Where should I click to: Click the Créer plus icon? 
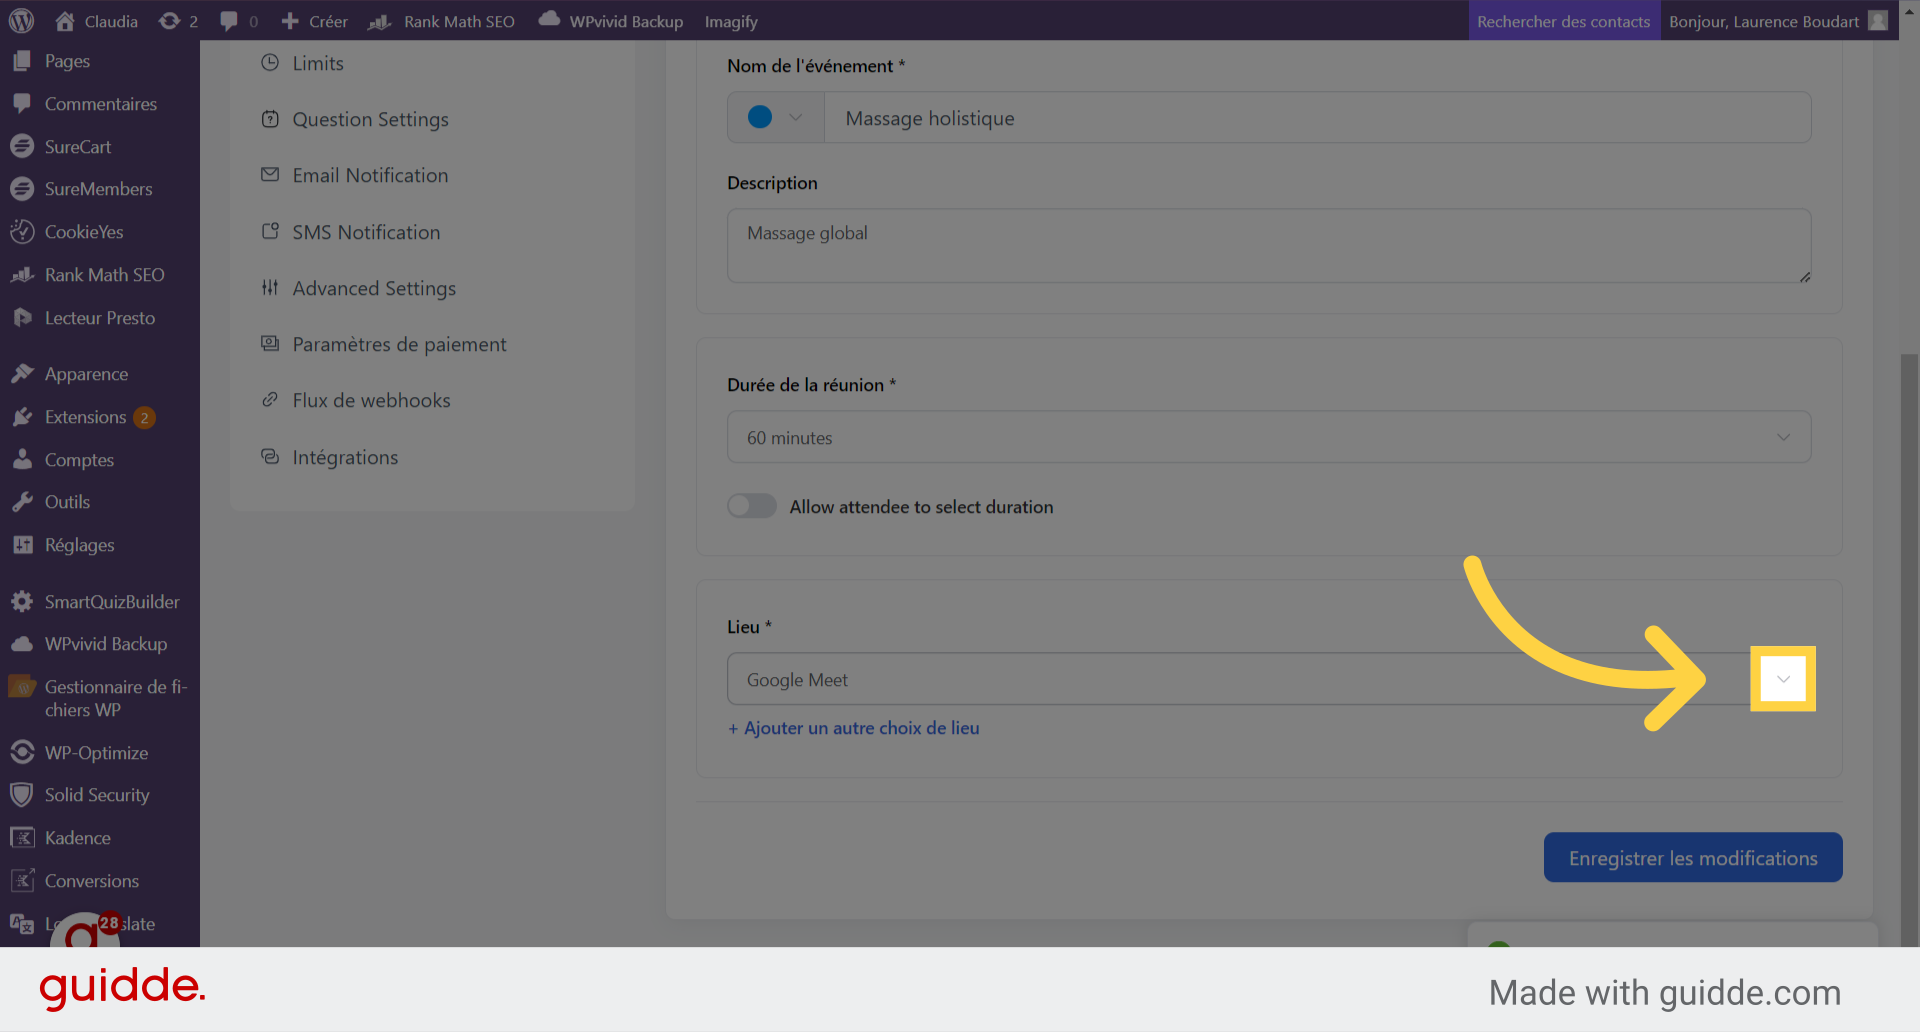tap(290, 21)
